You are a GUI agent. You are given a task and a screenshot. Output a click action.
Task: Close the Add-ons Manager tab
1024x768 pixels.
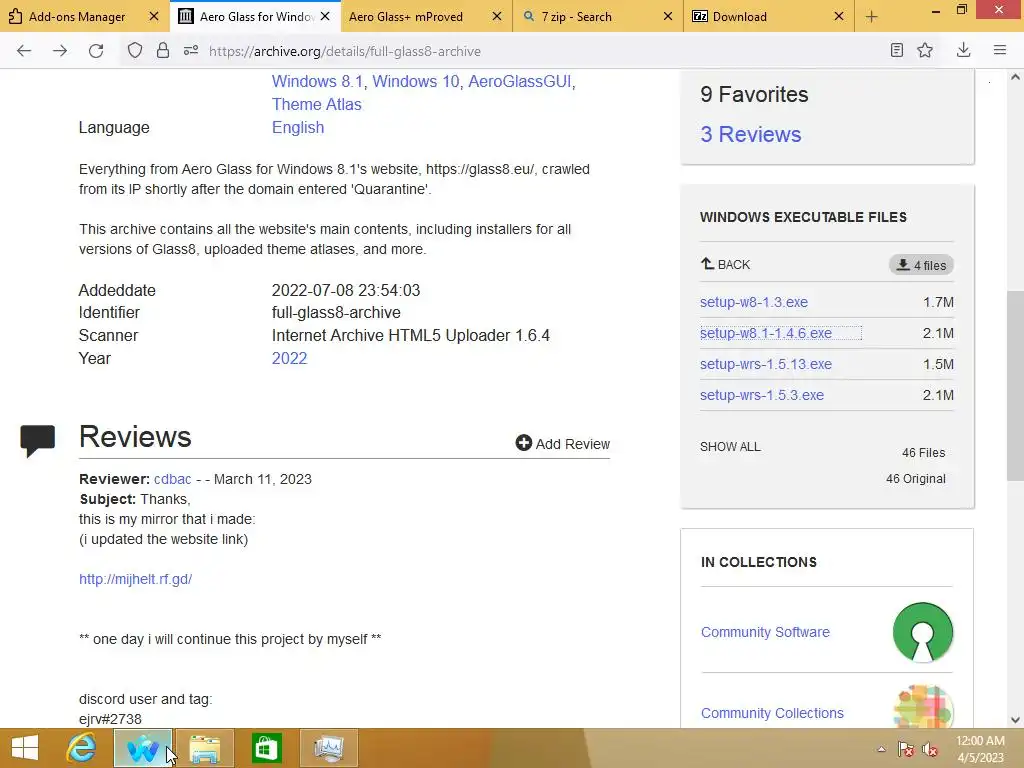click(x=154, y=16)
